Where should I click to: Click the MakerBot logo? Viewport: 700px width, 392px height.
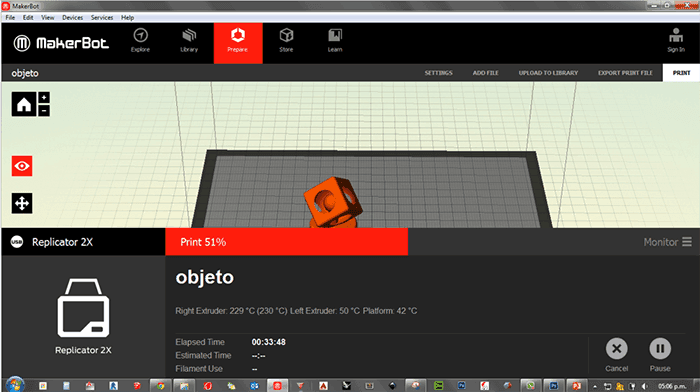61,43
